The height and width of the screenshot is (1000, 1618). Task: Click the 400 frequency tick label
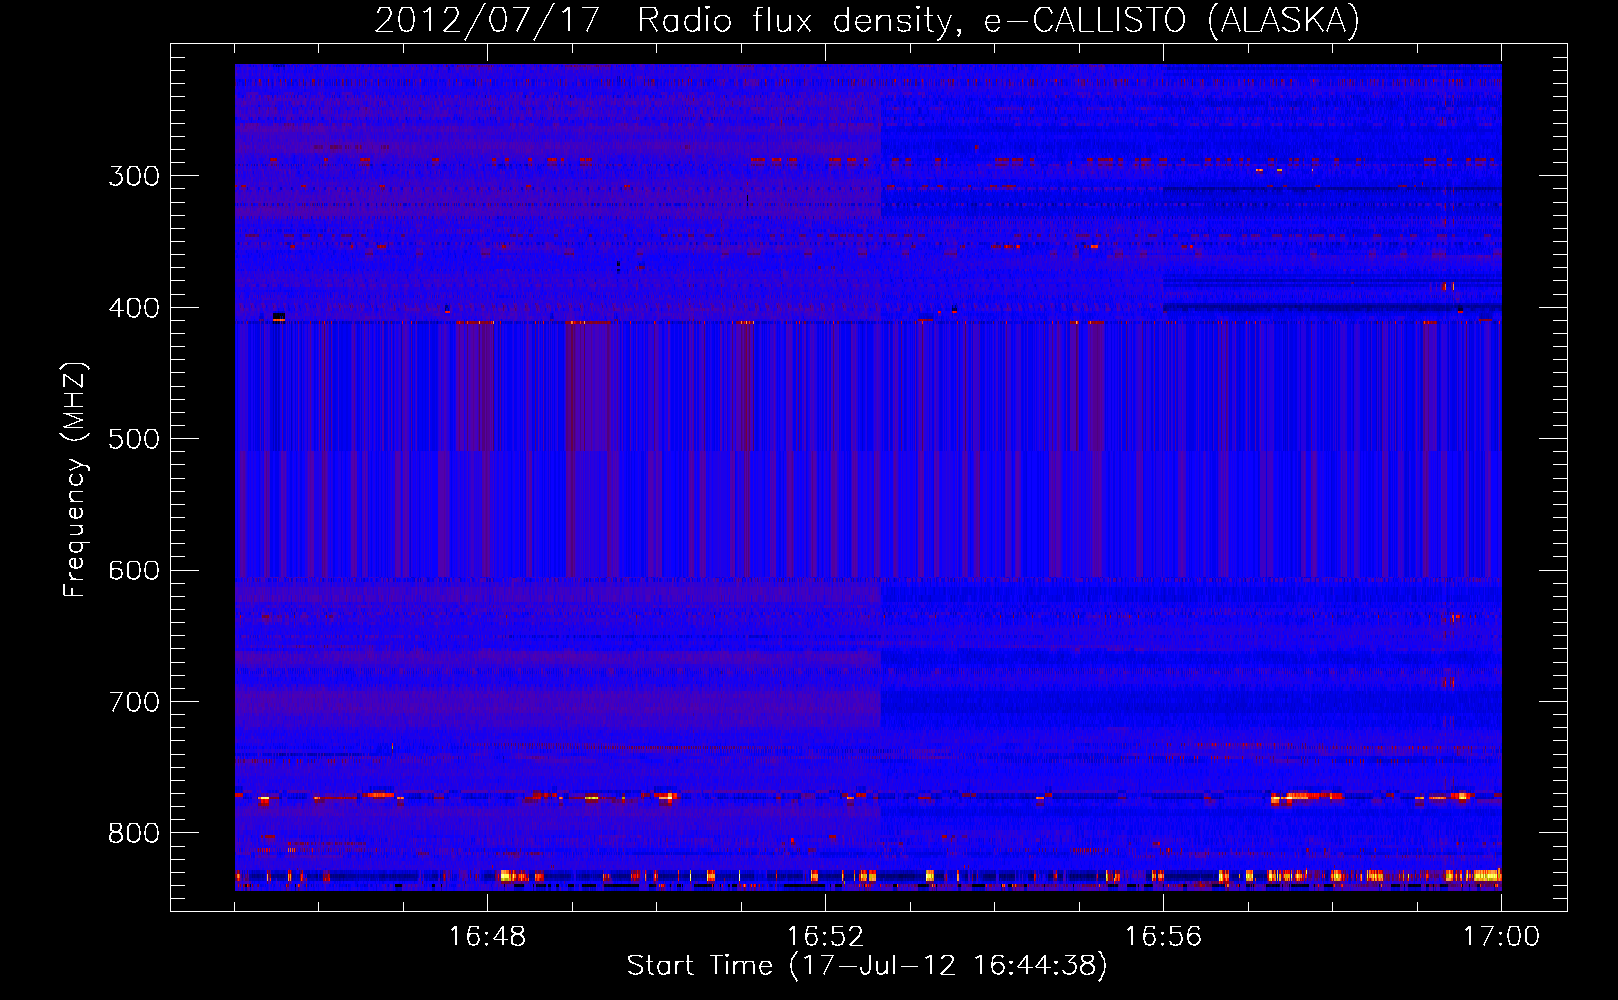[x=134, y=308]
